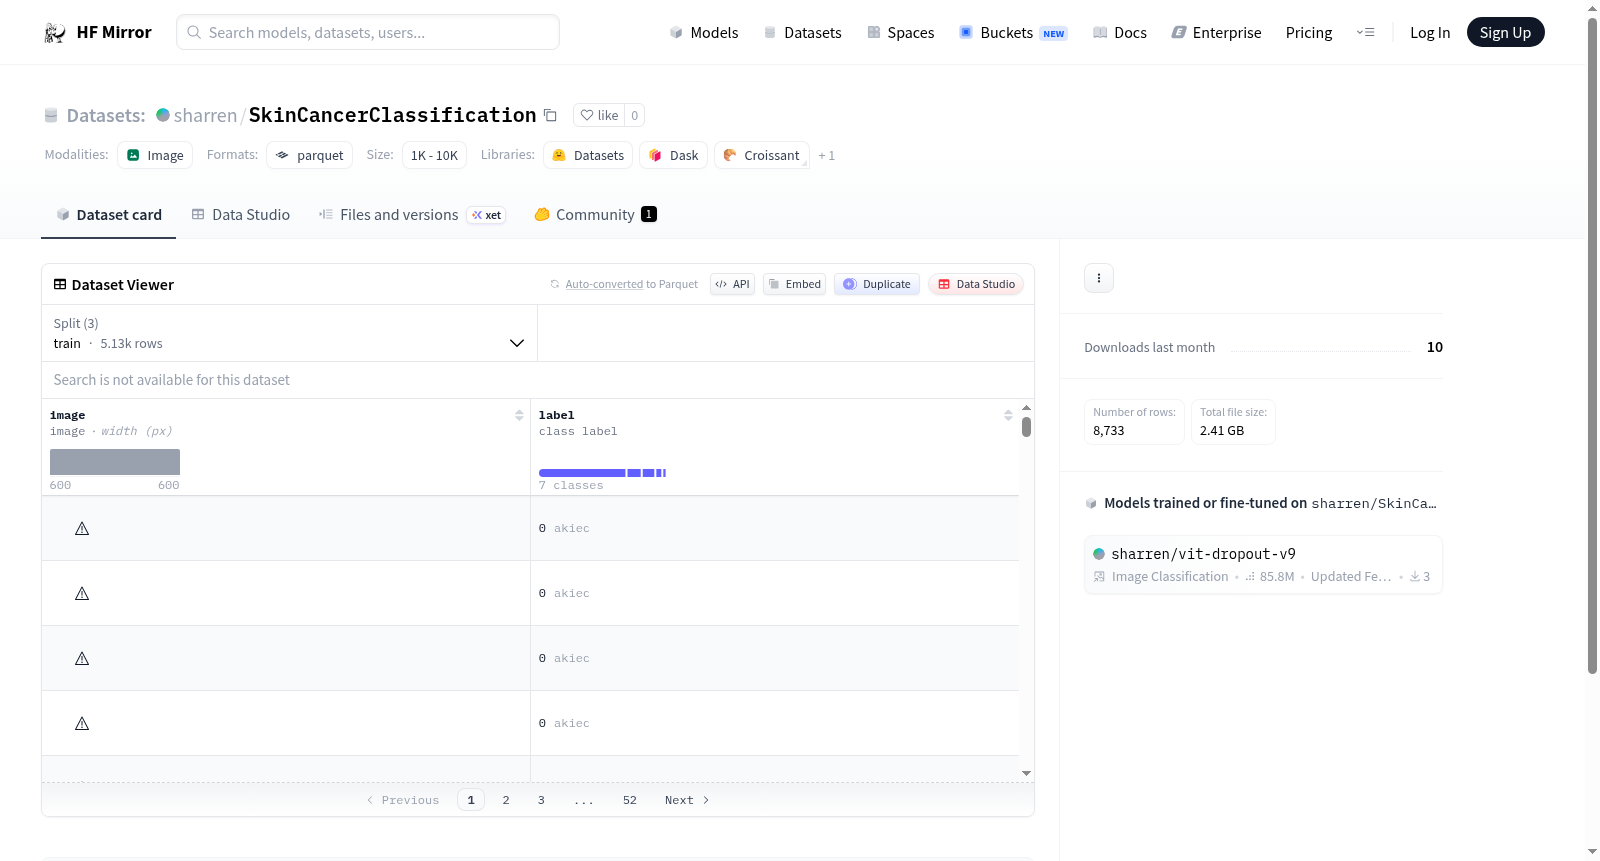Filter by the Image modality tag

tap(155, 155)
